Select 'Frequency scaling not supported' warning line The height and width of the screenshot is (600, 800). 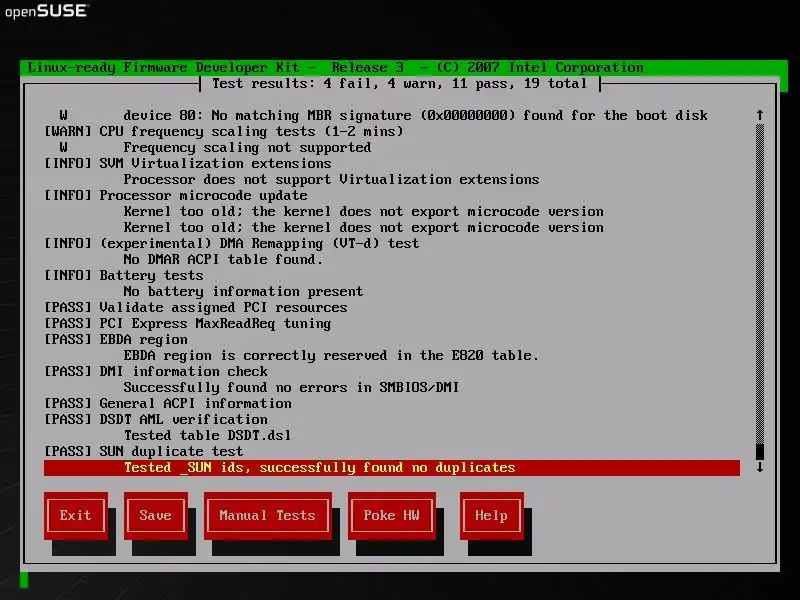point(247,147)
